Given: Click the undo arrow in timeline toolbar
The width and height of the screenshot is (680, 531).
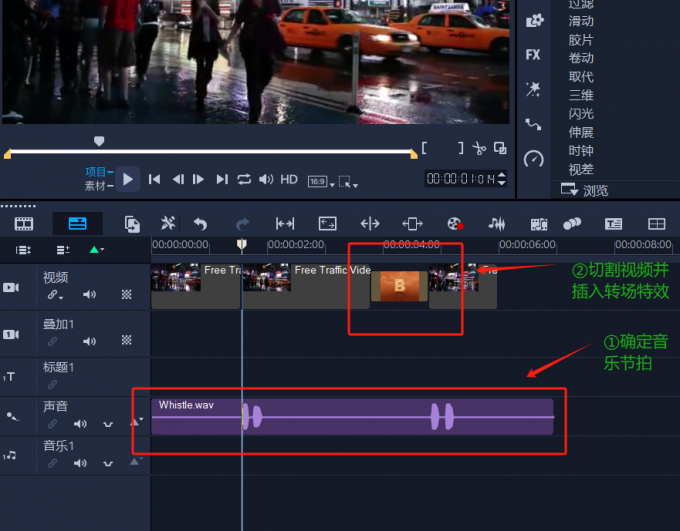Looking at the screenshot, I should [x=200, y=223].
